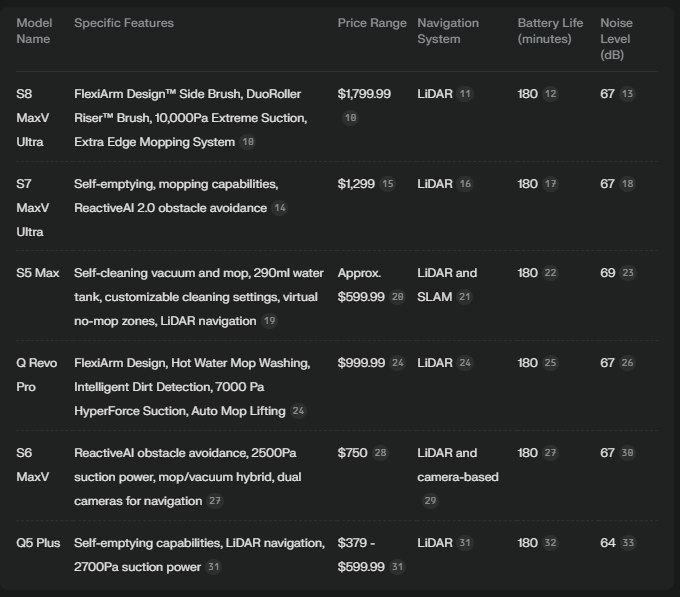Open citation 10 below the $1,799.99 price

[350, 118]
